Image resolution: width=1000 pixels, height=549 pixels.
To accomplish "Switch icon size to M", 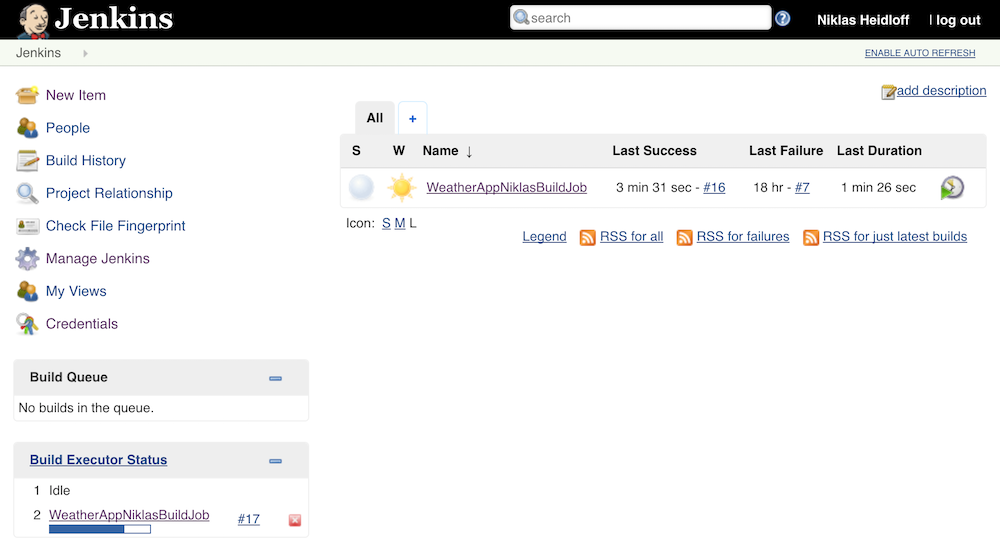I will click(400, 223).
